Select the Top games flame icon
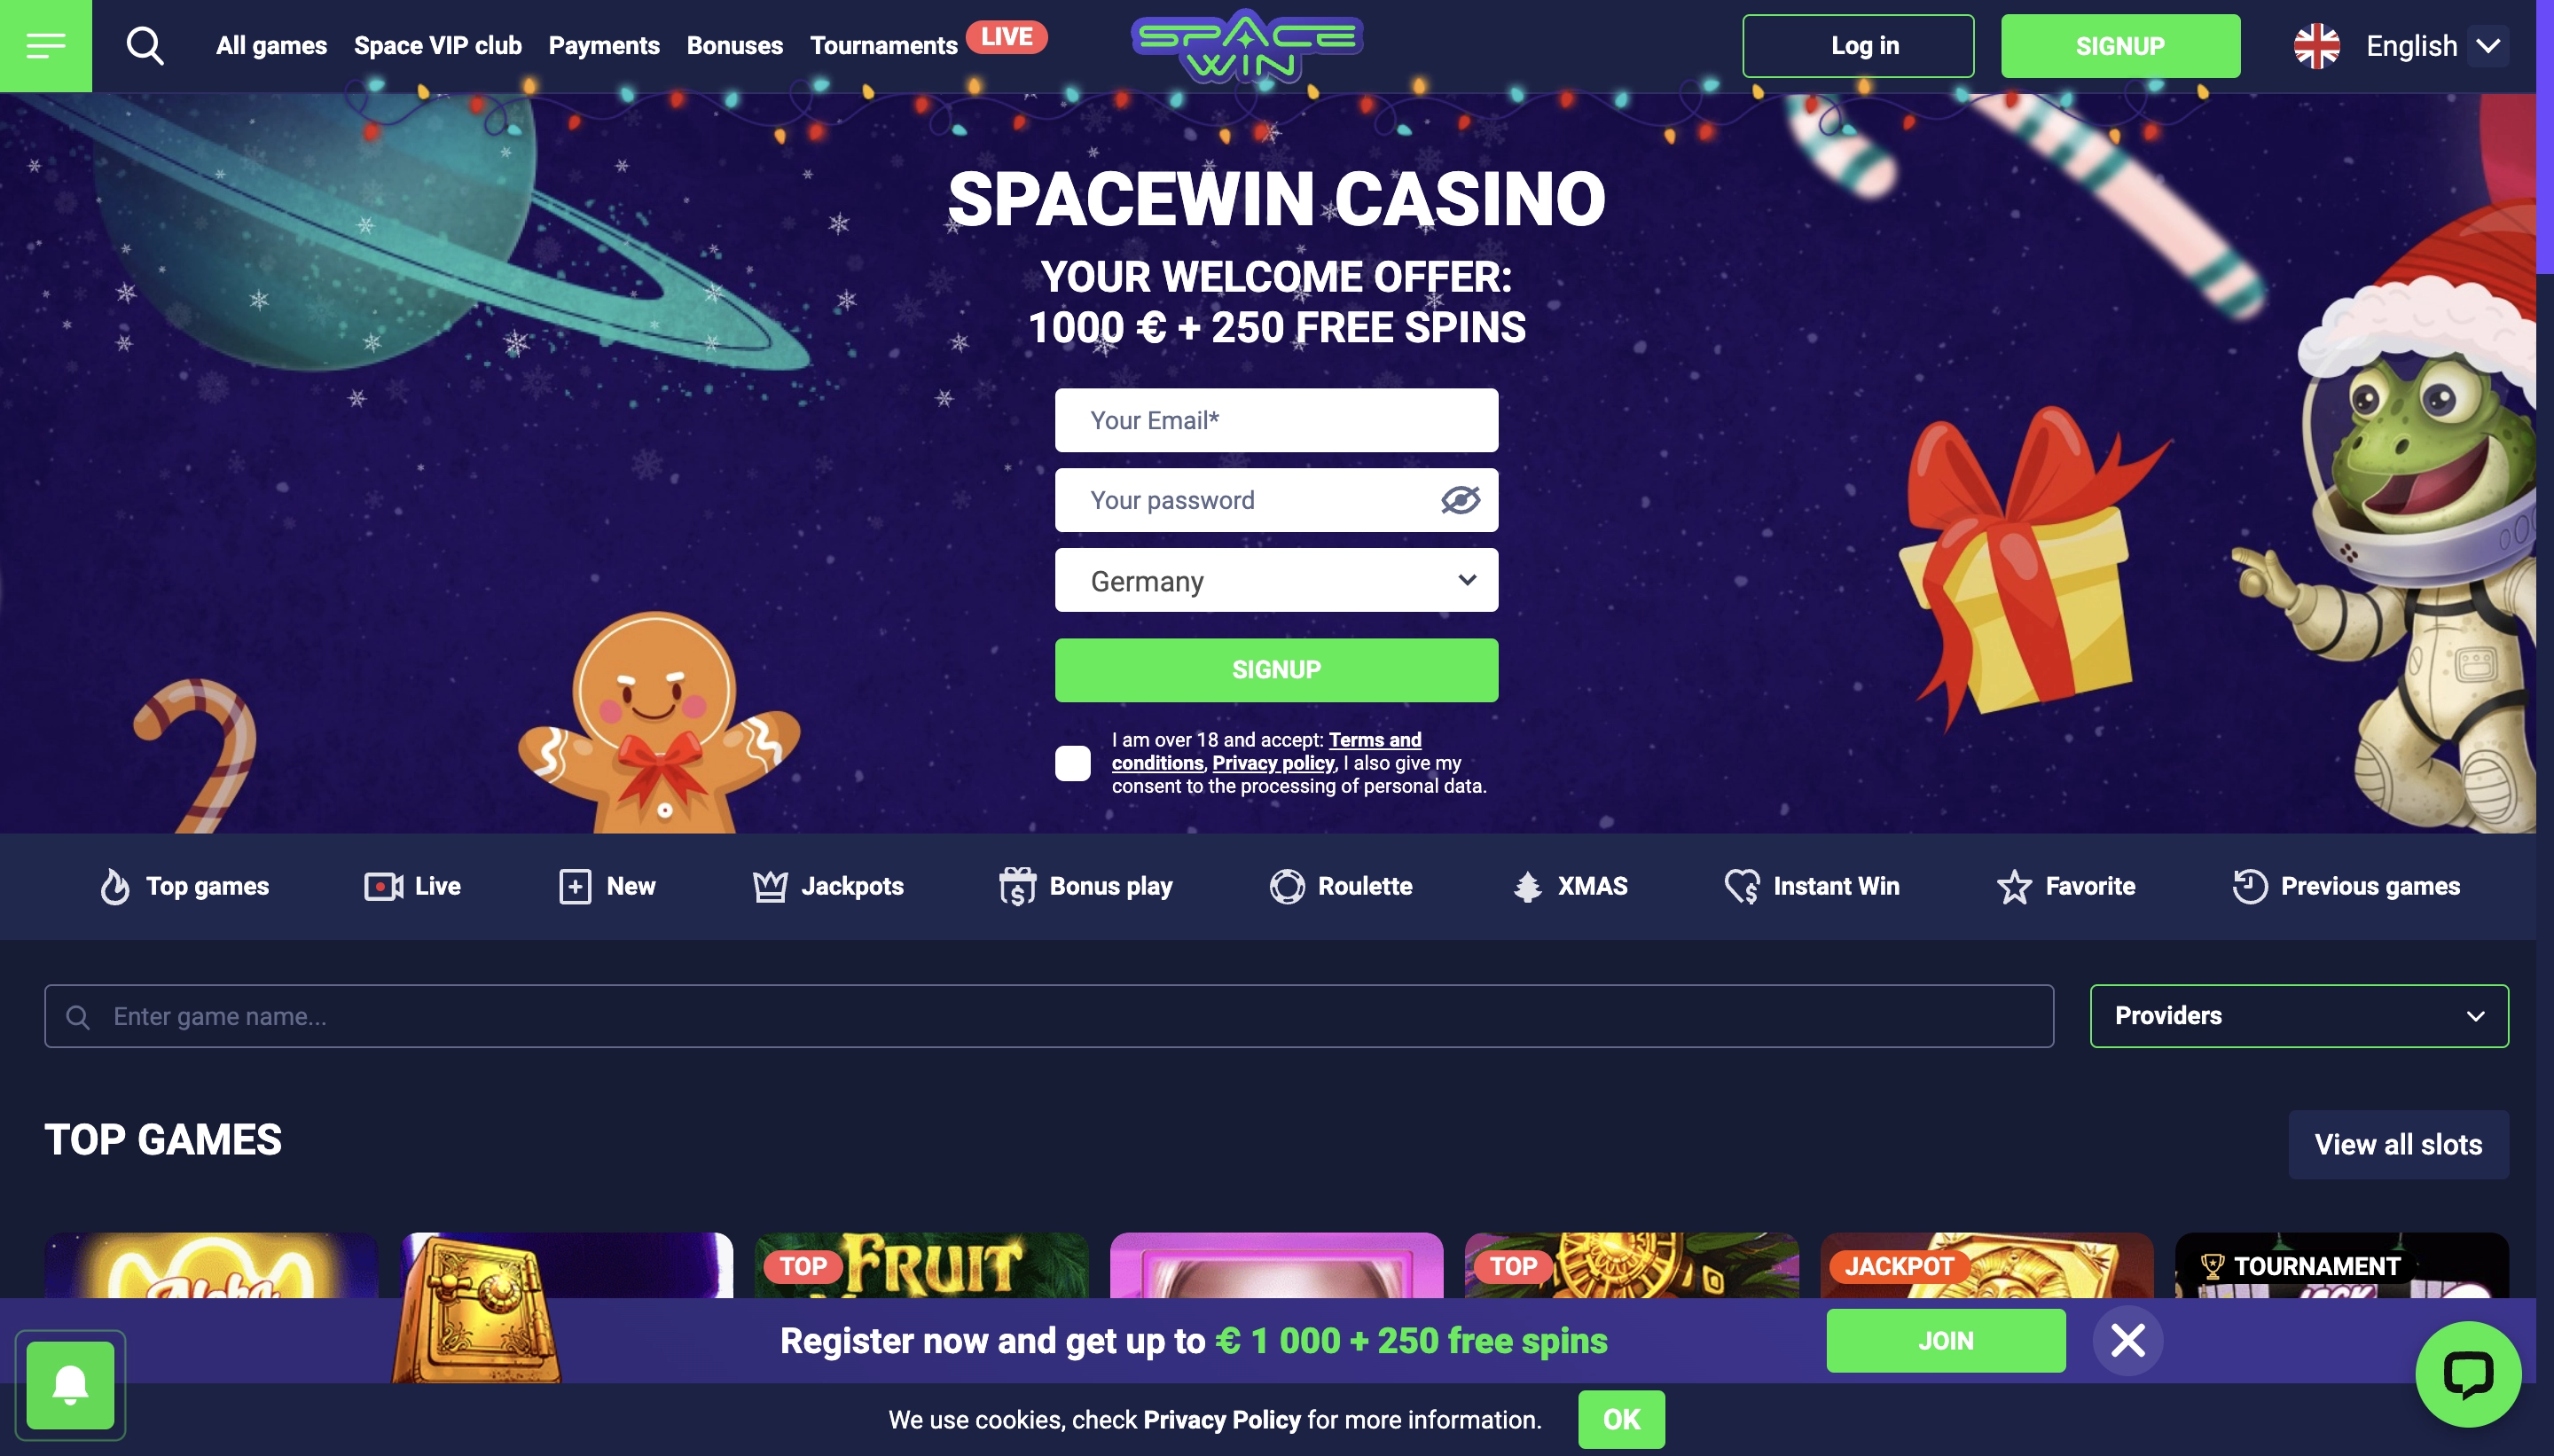Screen dimensions: 2554x1456 coord(115,886)
